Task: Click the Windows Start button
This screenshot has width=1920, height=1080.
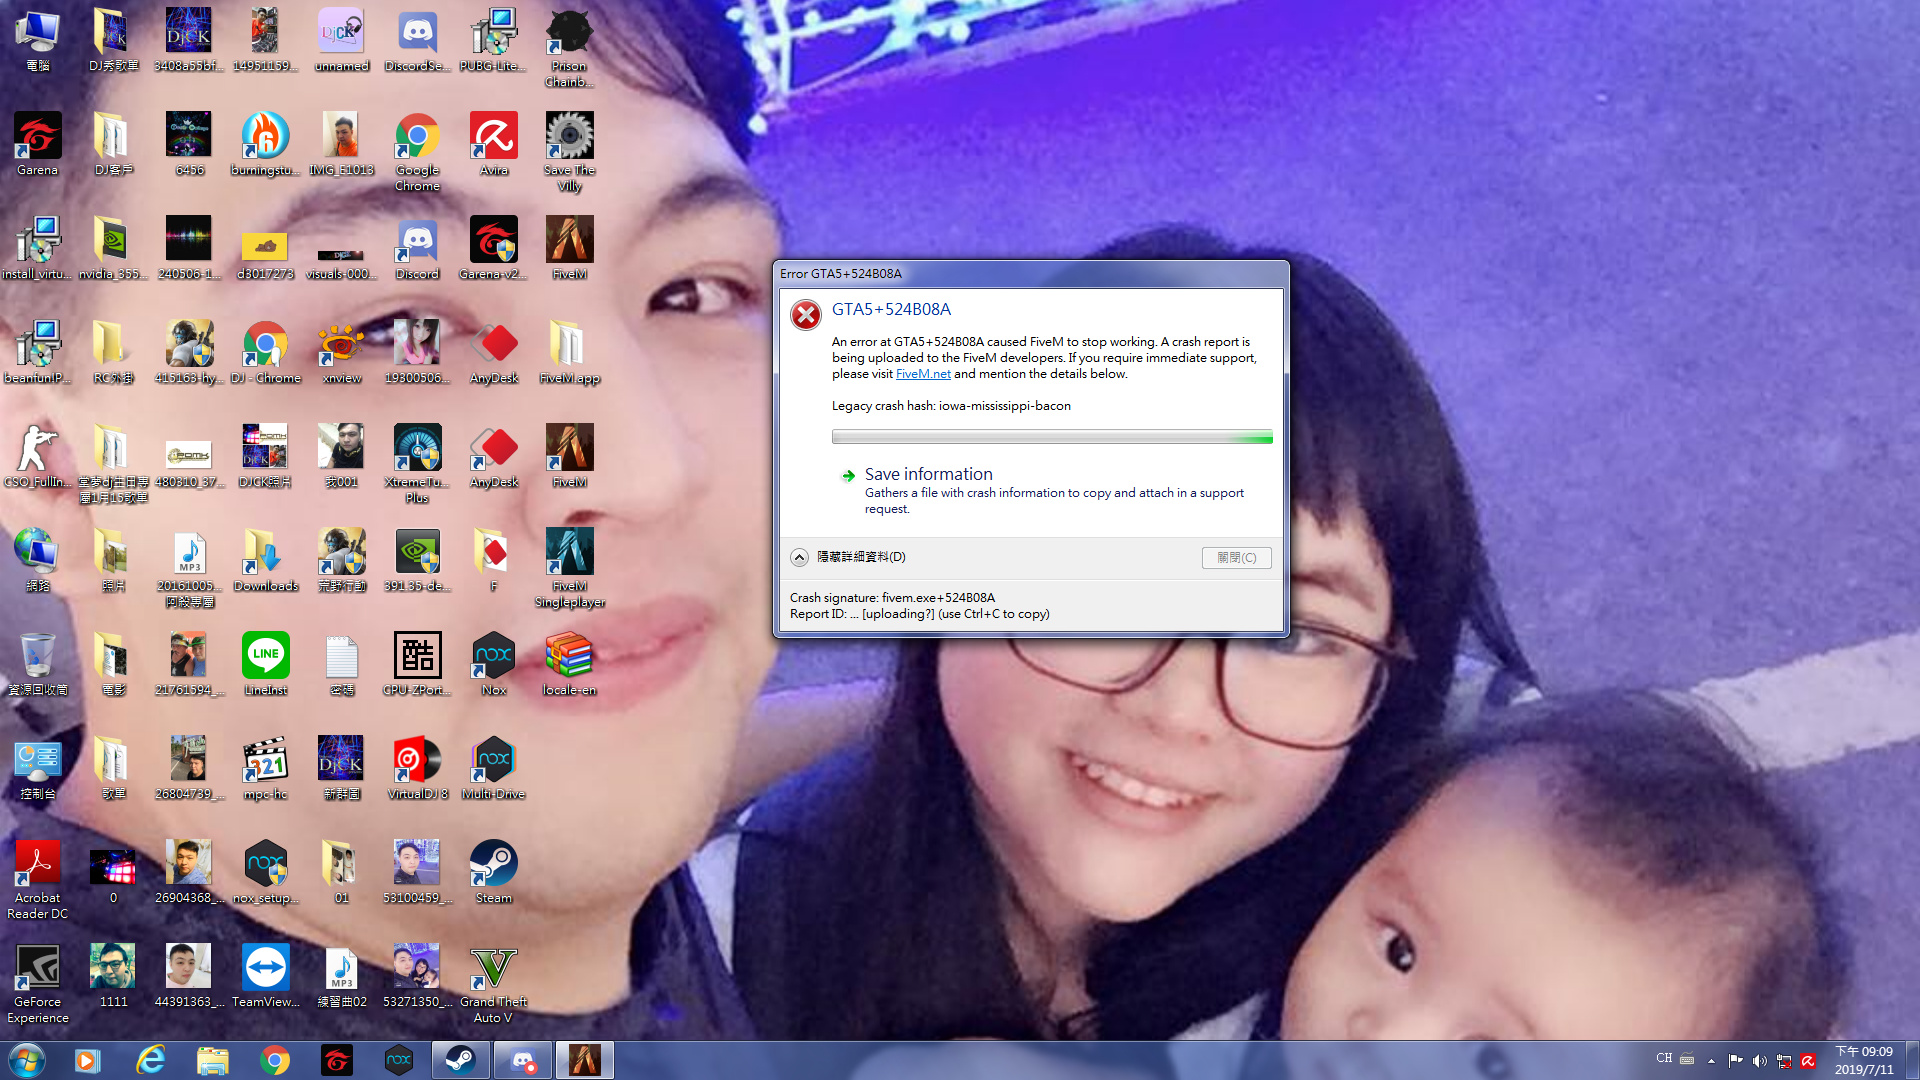Action: 27,1059
